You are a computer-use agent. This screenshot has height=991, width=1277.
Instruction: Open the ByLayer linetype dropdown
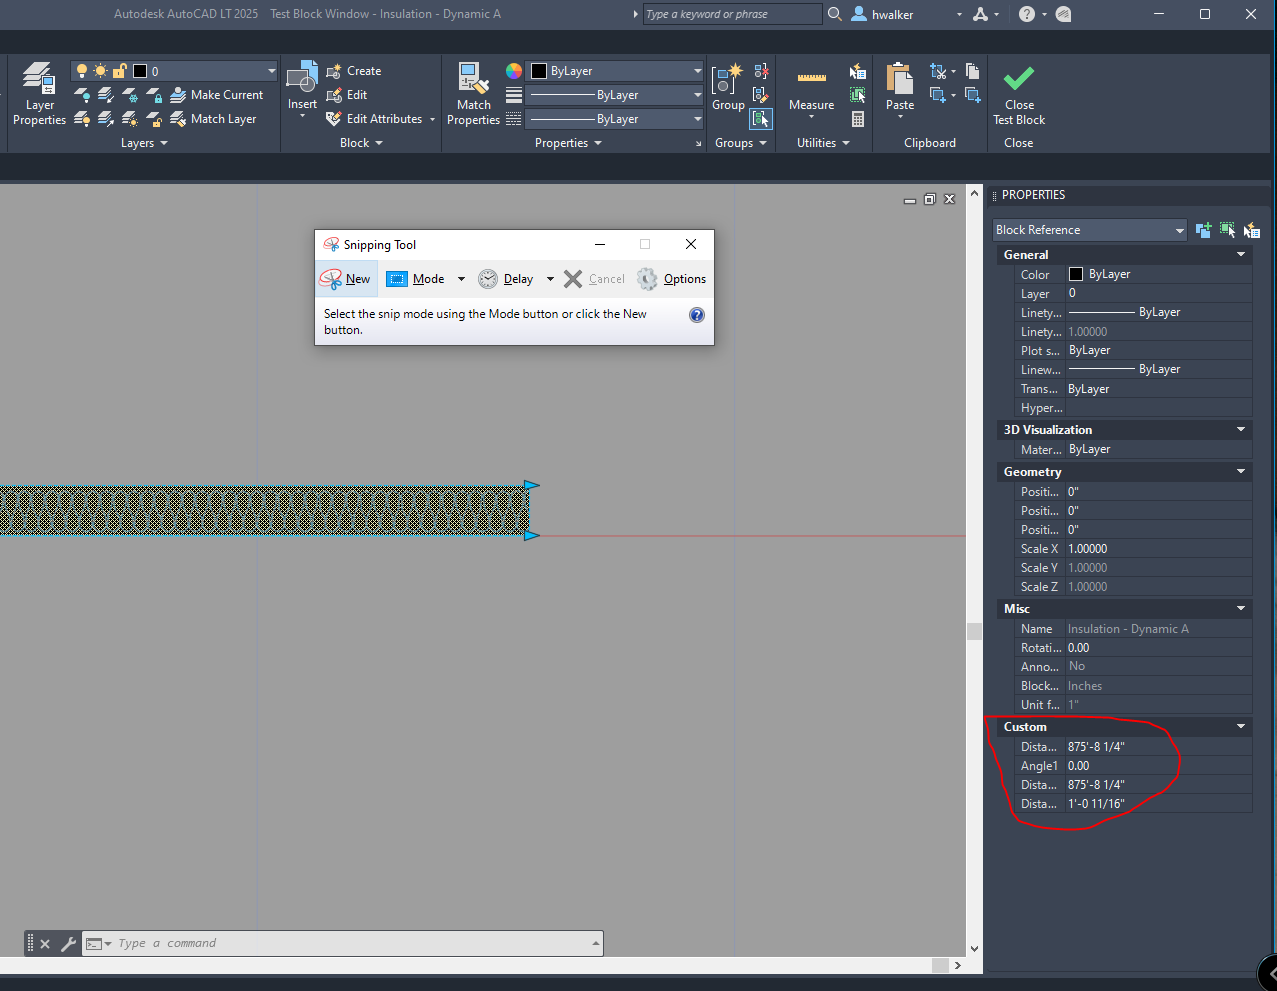point(697,94)
